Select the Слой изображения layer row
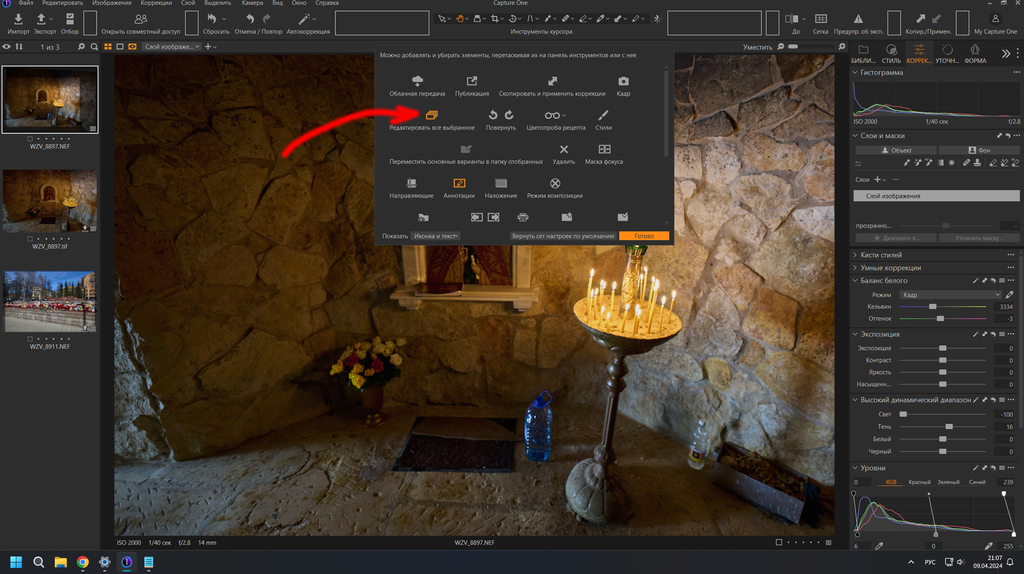The width and height of the screenshot is (1024, 574). tap(936, 196)
